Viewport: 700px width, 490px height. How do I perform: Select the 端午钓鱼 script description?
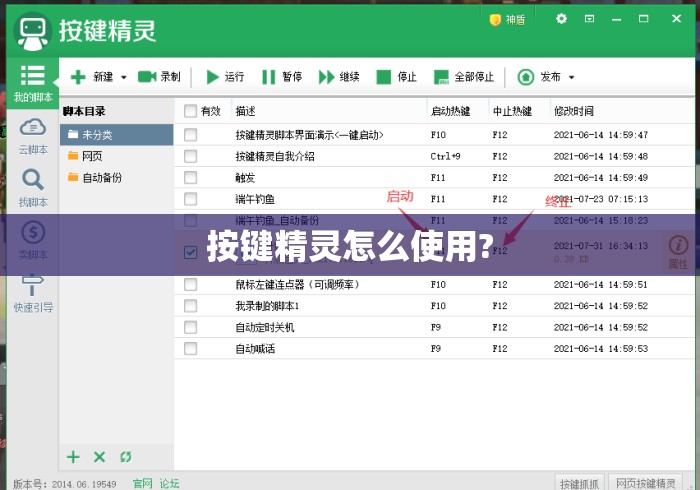click(255, 199)
